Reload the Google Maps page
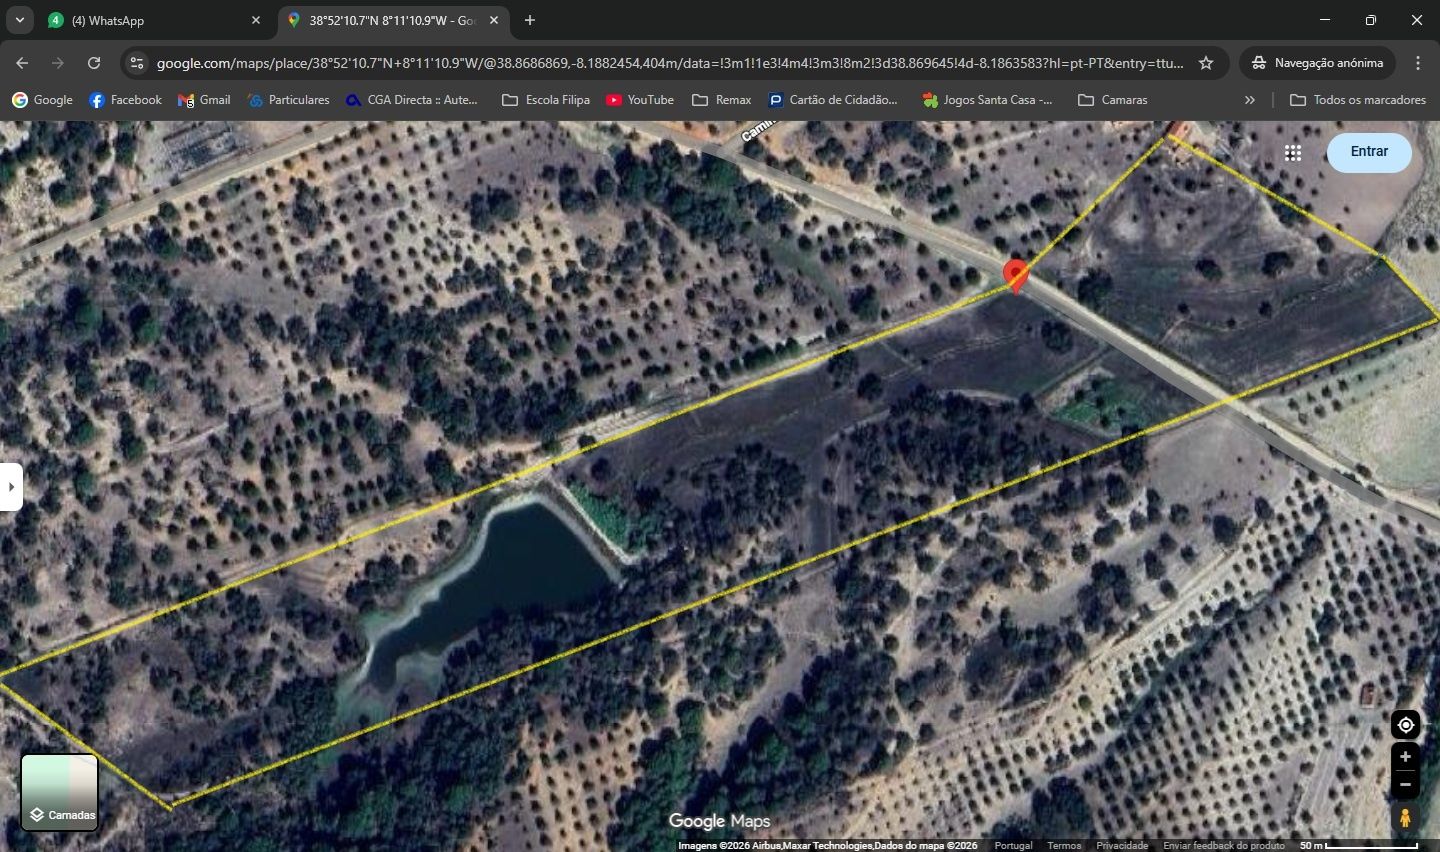The width and height of the screenshot is (1440, 852). [94, 63]
